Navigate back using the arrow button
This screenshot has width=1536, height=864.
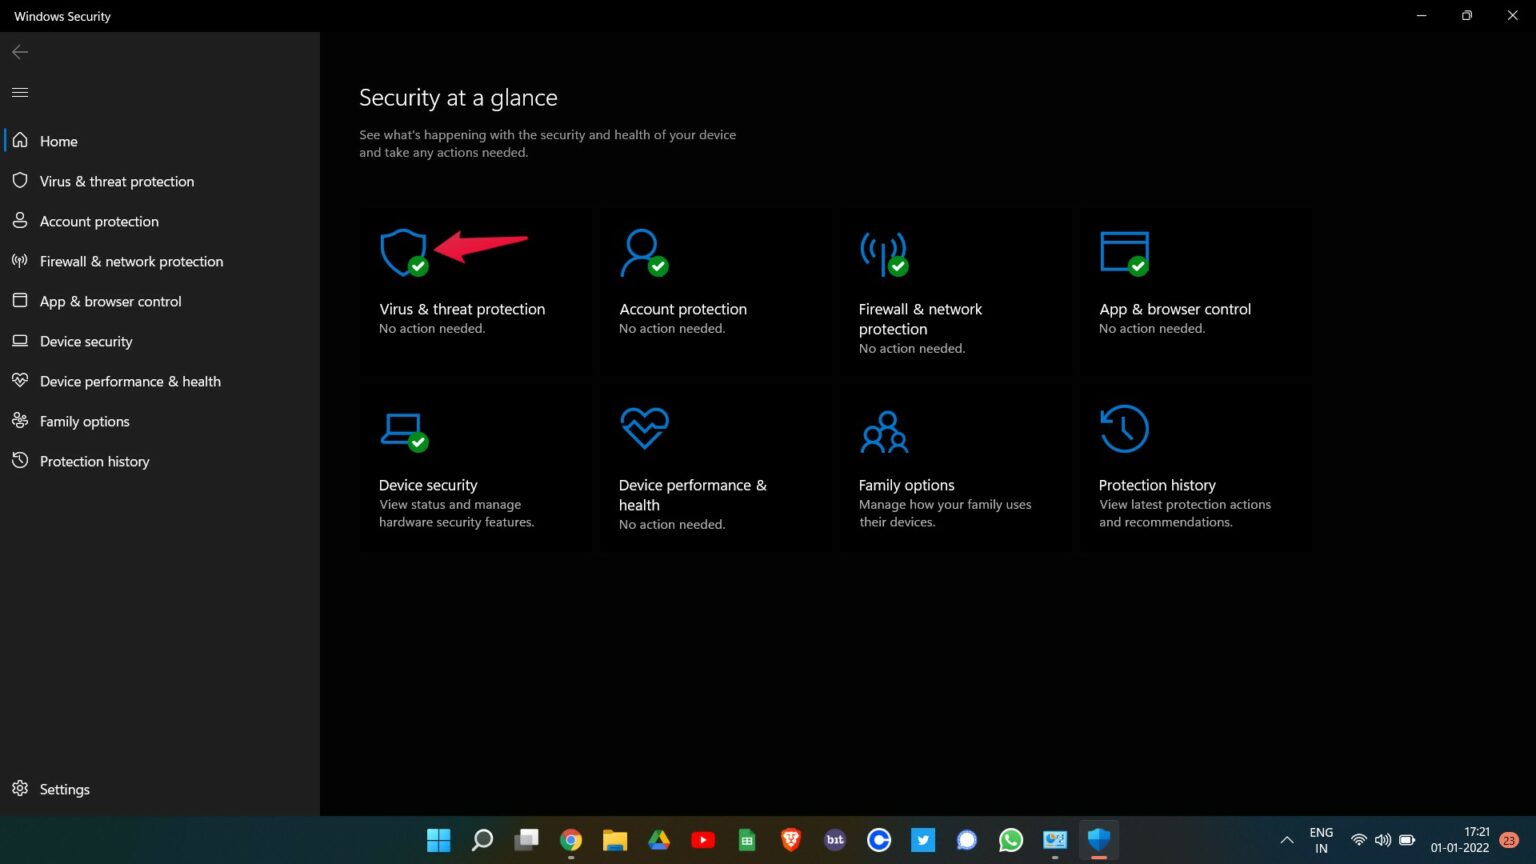pyautogui.click(x=20, y=51)
